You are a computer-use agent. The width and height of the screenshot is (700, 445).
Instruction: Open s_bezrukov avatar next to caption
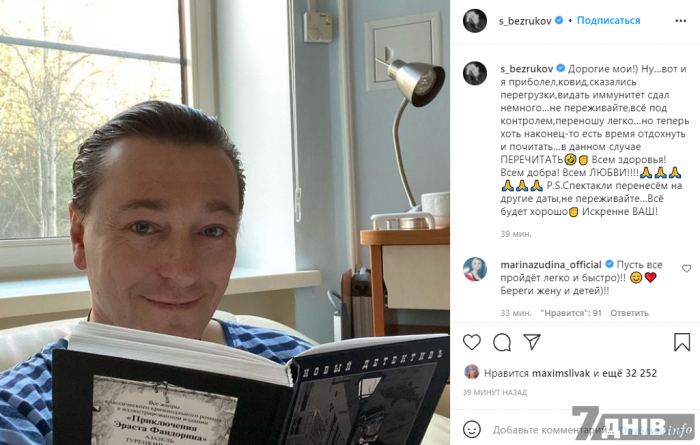[x=475, y=73]
